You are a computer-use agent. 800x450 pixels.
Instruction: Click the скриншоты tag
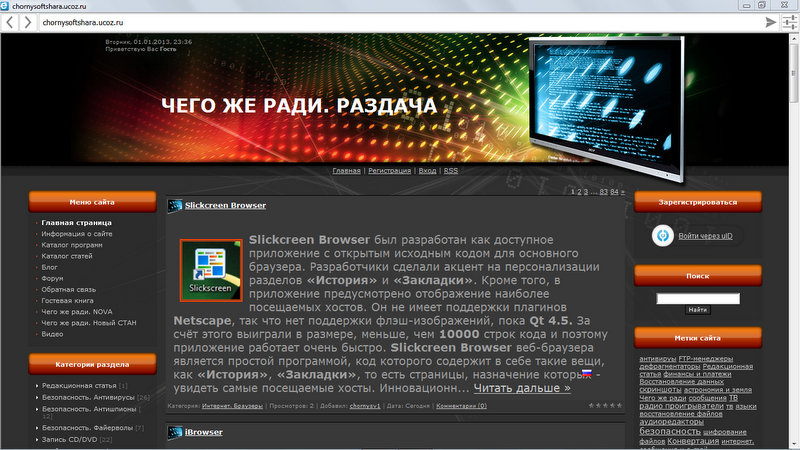pyautogui.click(x=660, y=389)
